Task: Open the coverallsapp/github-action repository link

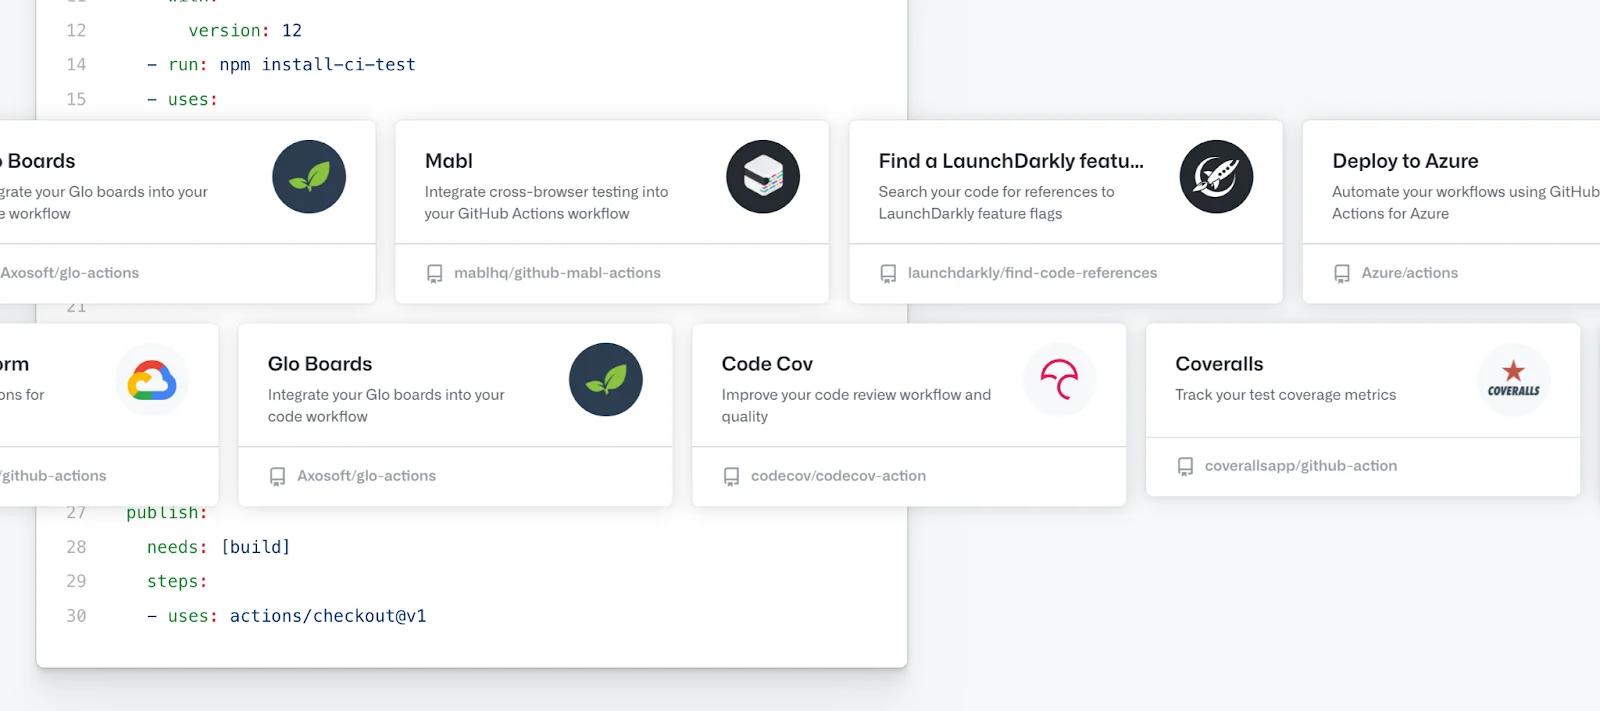Action: point(1300,466)
